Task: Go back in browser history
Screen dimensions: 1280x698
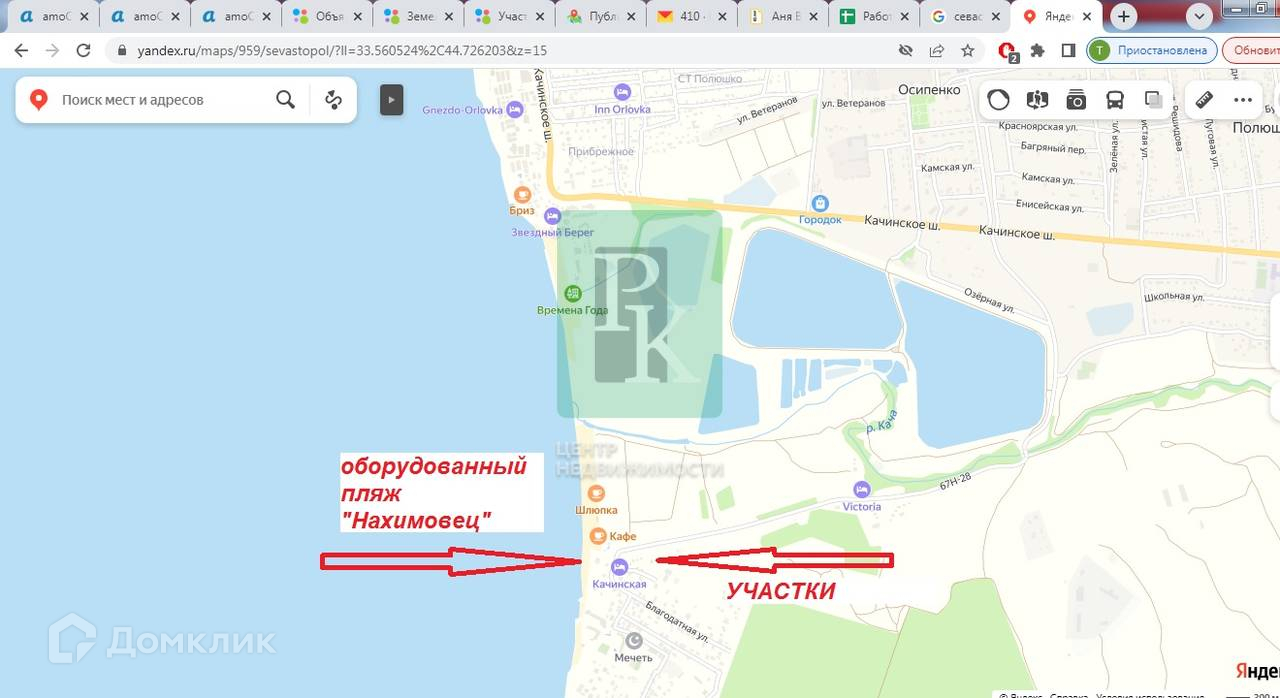Action: [x=21, y=50]
